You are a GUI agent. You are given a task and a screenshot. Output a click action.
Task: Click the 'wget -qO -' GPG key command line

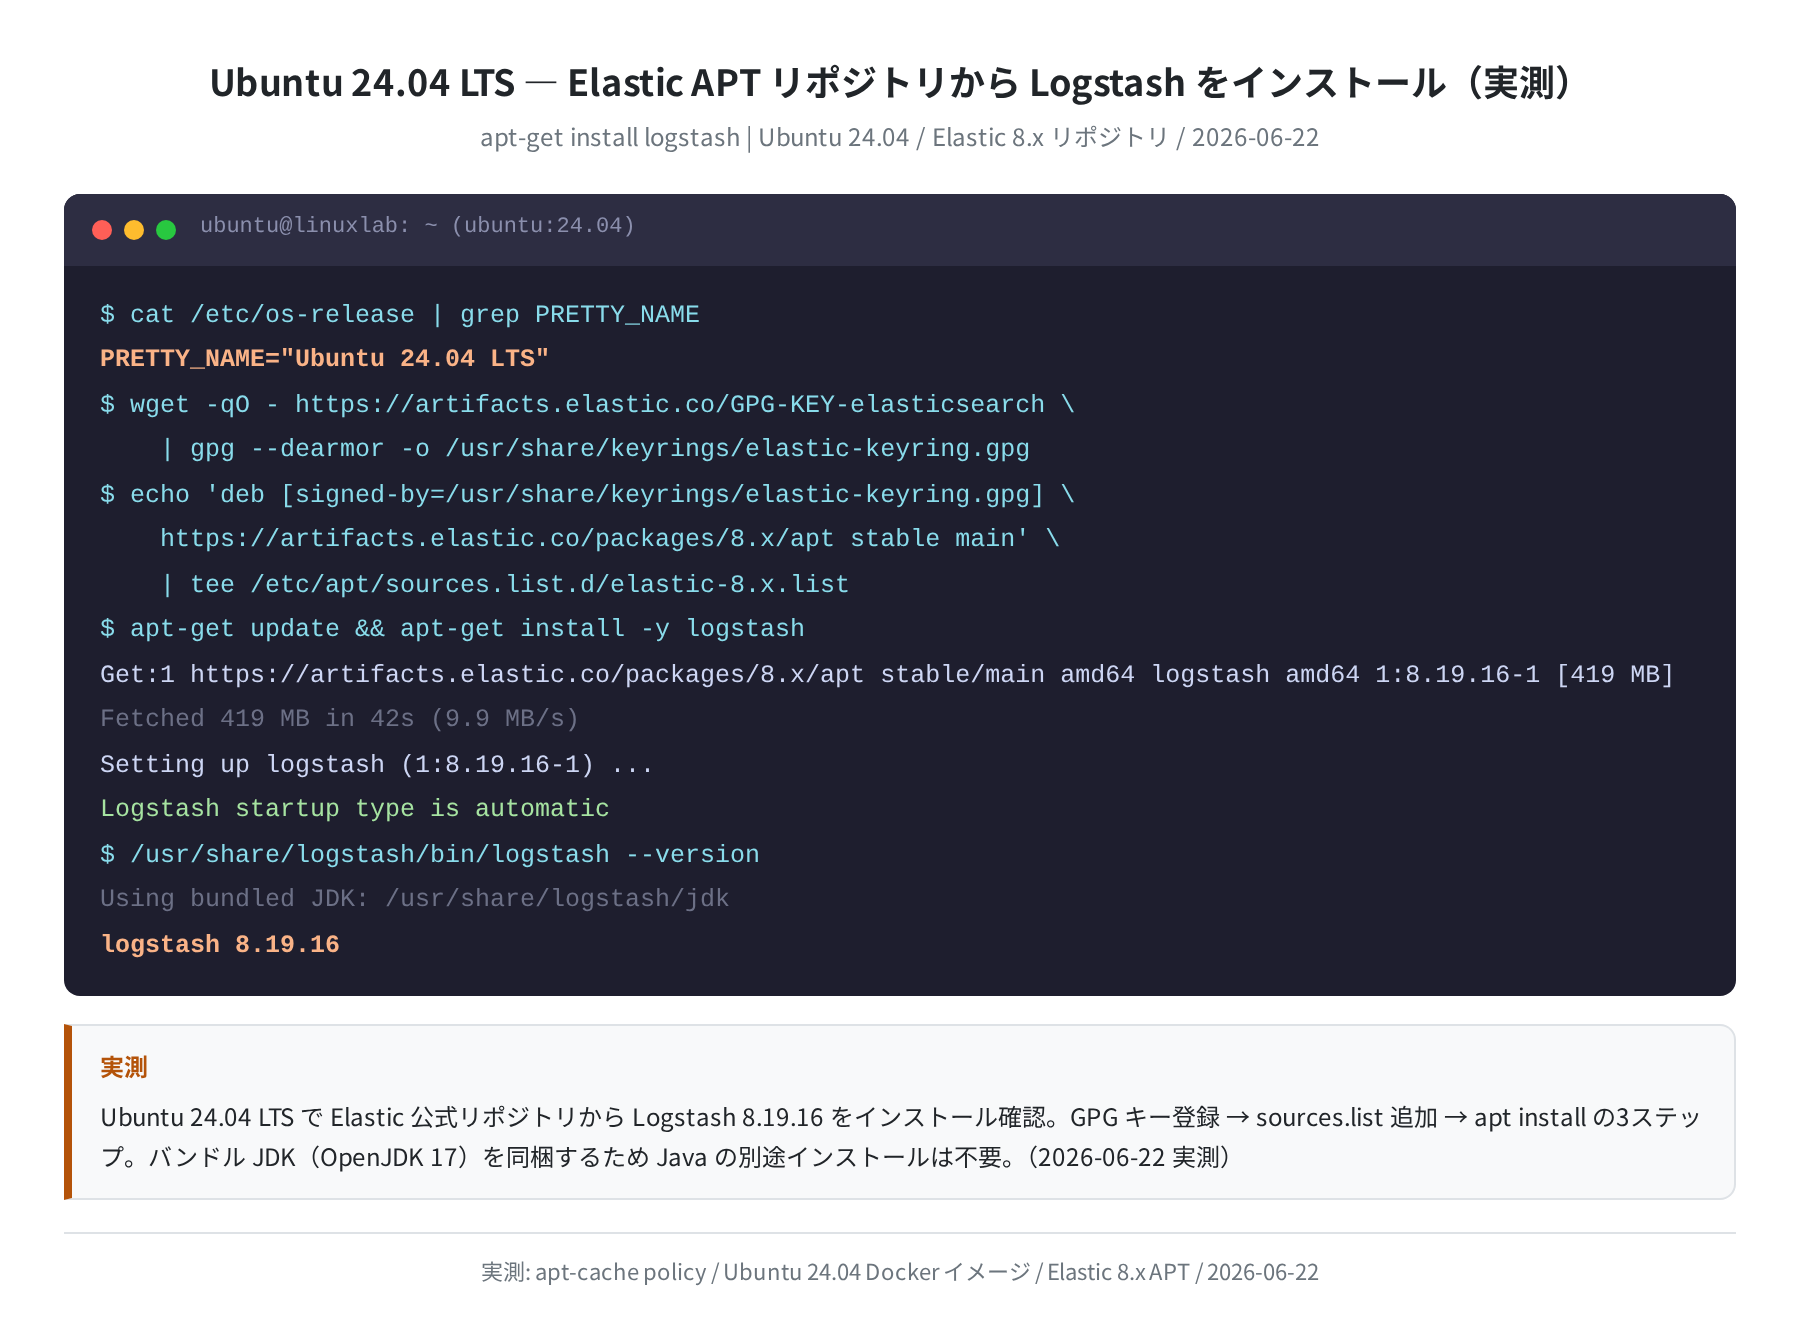(x=588, y=405)
